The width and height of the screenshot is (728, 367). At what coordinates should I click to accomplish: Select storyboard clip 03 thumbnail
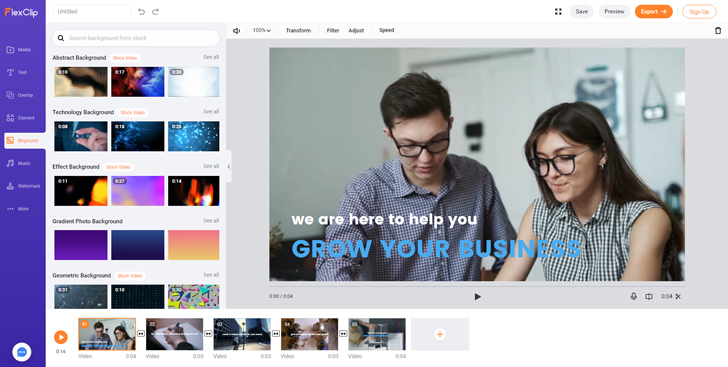(x=242, y=334)
